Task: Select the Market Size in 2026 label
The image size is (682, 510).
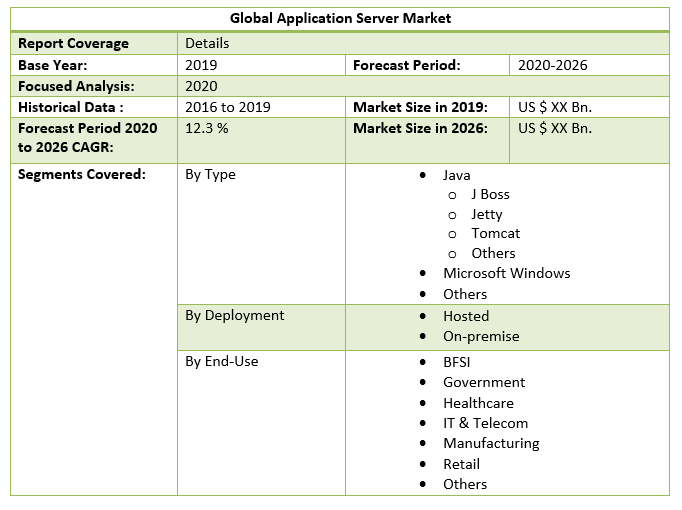Action: (420, 128)
